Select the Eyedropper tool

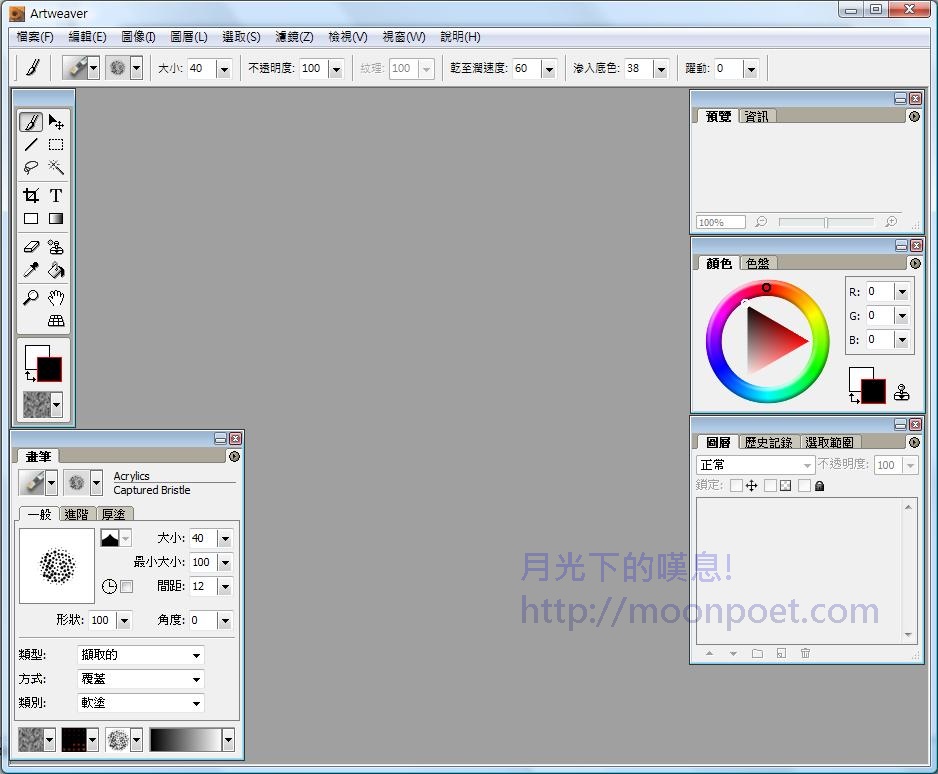tap(31, 270)
